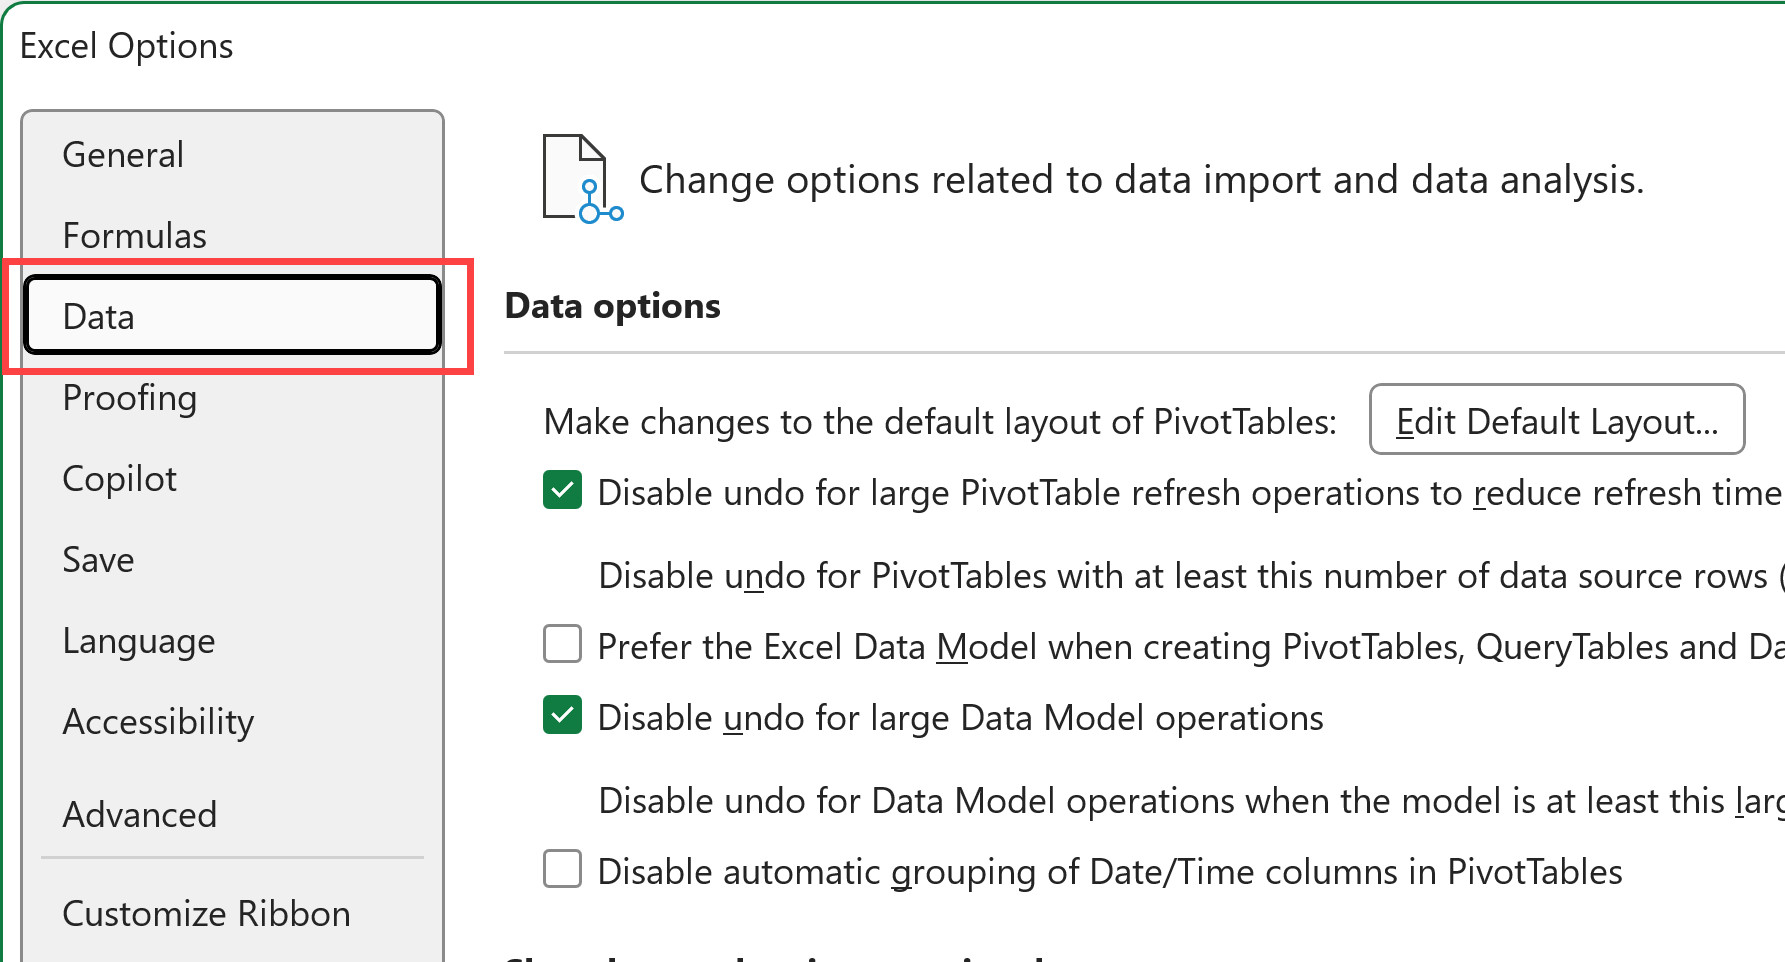Click the unchecked Data Model preference checkbox

click(x=562, y=644)
